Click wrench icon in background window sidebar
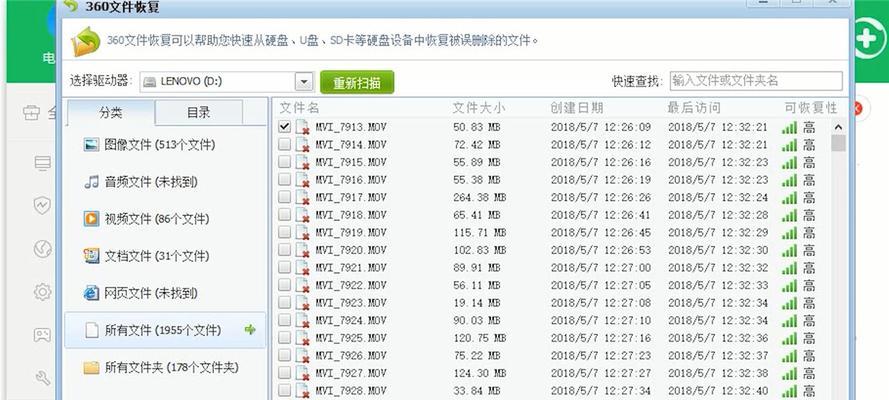Viewport: 889px width, 400px height. click(x=43, y=378)
